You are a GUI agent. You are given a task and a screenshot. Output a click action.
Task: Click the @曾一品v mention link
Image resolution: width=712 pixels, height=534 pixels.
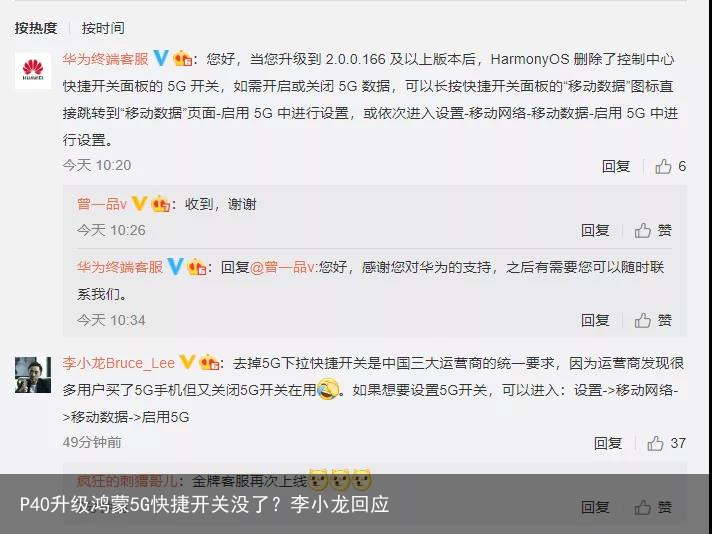click(282, 267)
